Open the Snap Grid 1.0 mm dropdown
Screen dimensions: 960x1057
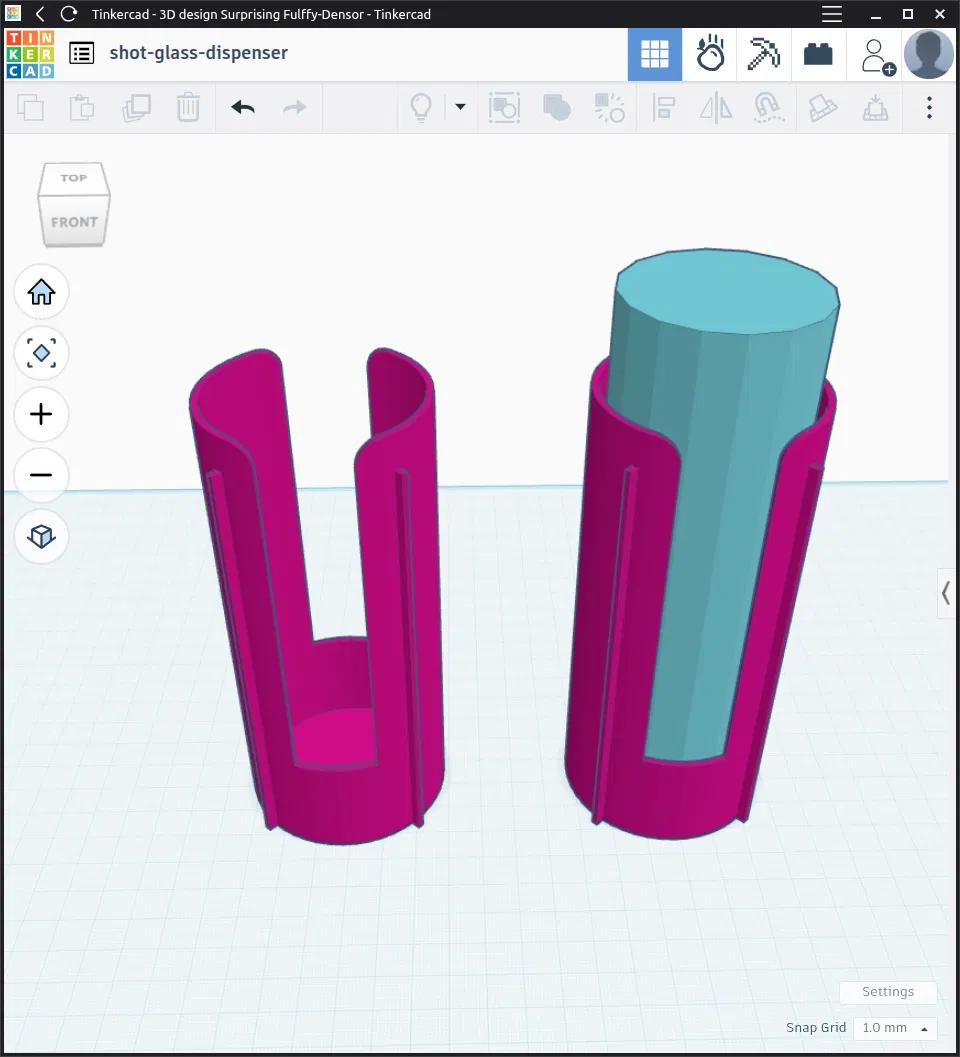(x=895, y=1027)
